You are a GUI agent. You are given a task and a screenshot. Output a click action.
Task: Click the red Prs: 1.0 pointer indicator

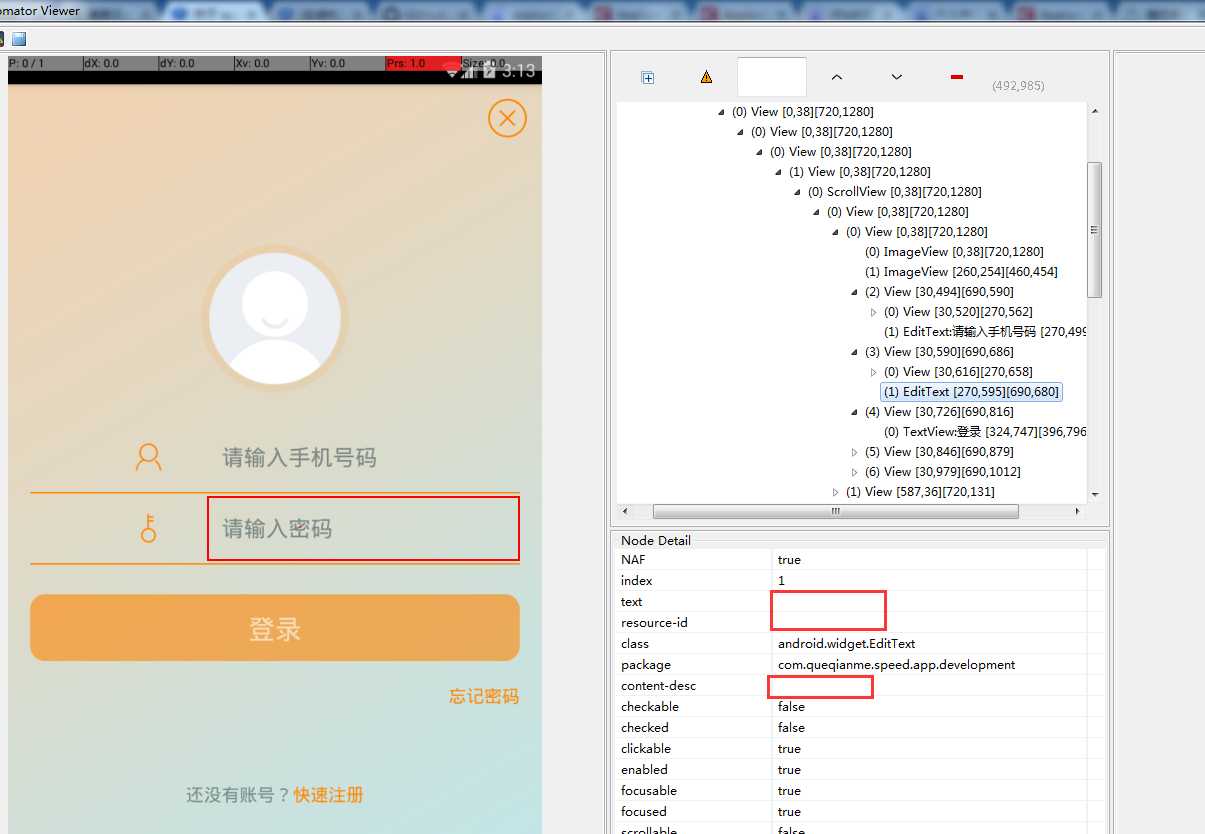click(x=423, y=63)
